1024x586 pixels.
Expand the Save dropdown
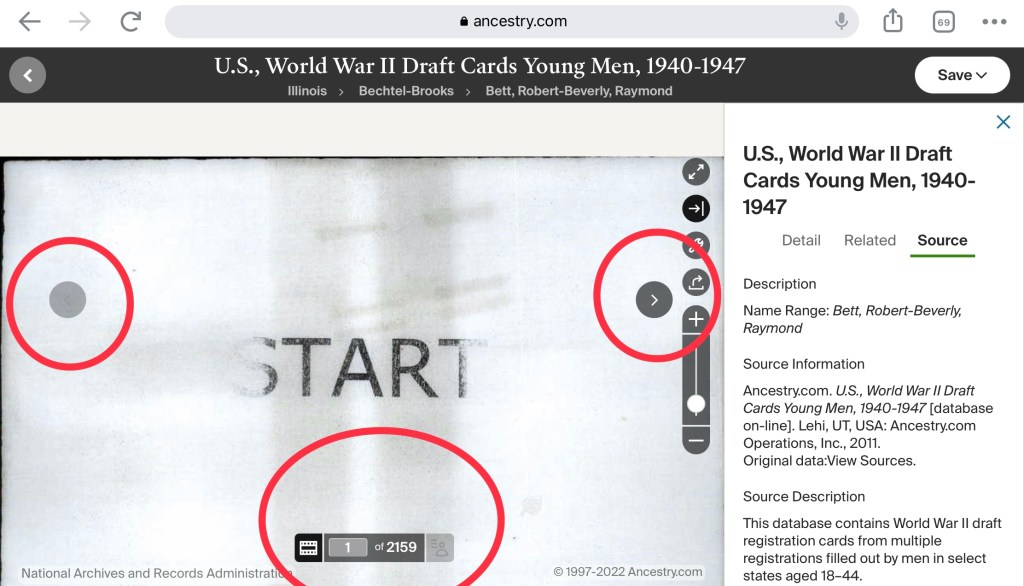coord(962,75)
